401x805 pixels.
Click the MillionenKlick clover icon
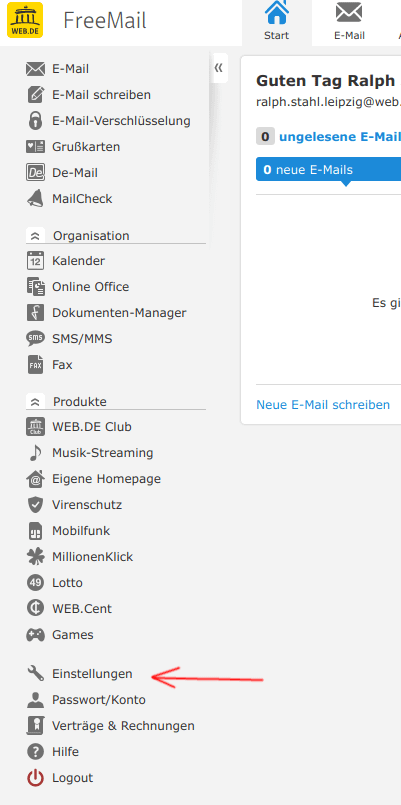pos(35,557)
